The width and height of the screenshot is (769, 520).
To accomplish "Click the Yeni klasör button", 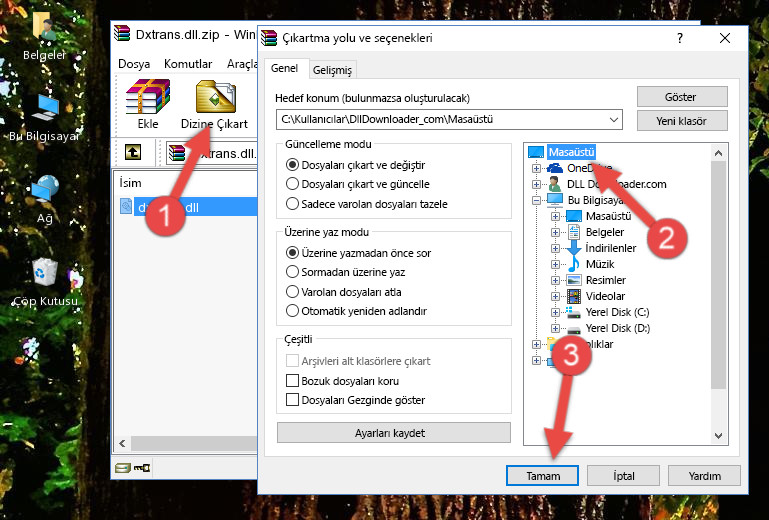I will [x=682, y=121].
